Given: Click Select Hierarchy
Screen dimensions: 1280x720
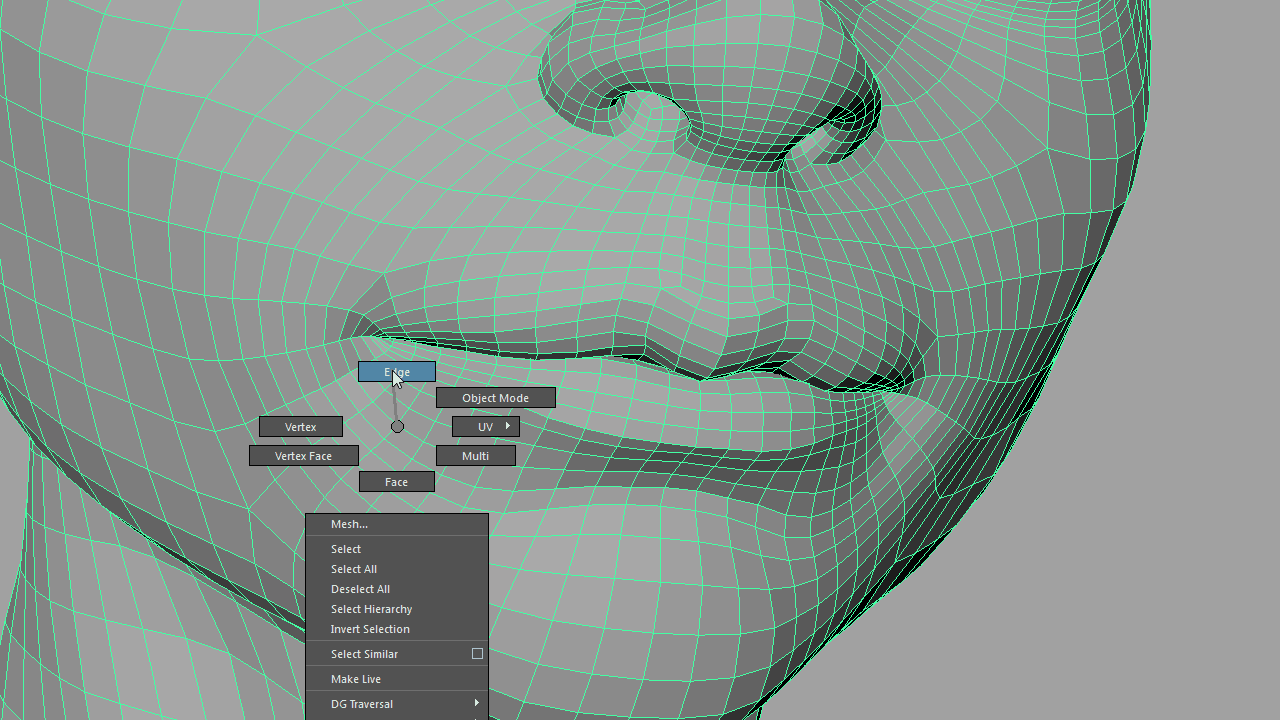Looking at the screenshot, I should tap(397, 609).
